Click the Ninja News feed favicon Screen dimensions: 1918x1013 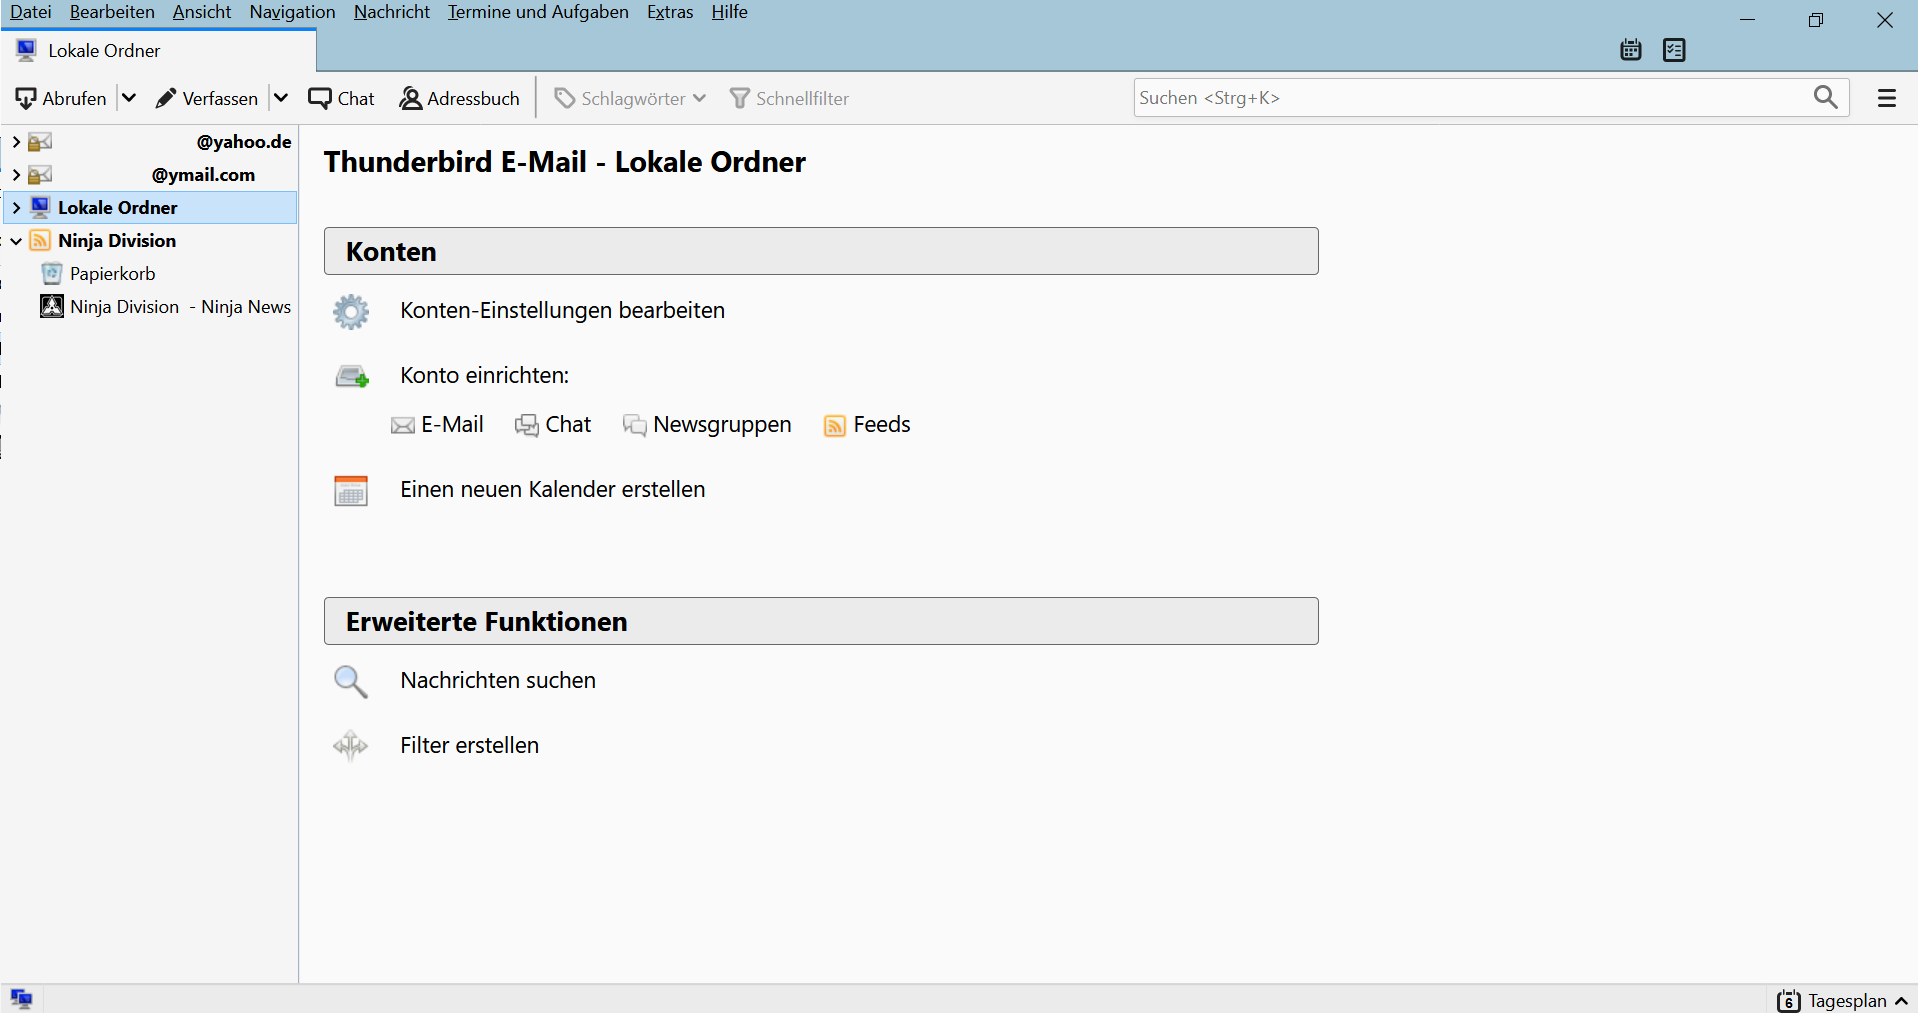point(52,306)
